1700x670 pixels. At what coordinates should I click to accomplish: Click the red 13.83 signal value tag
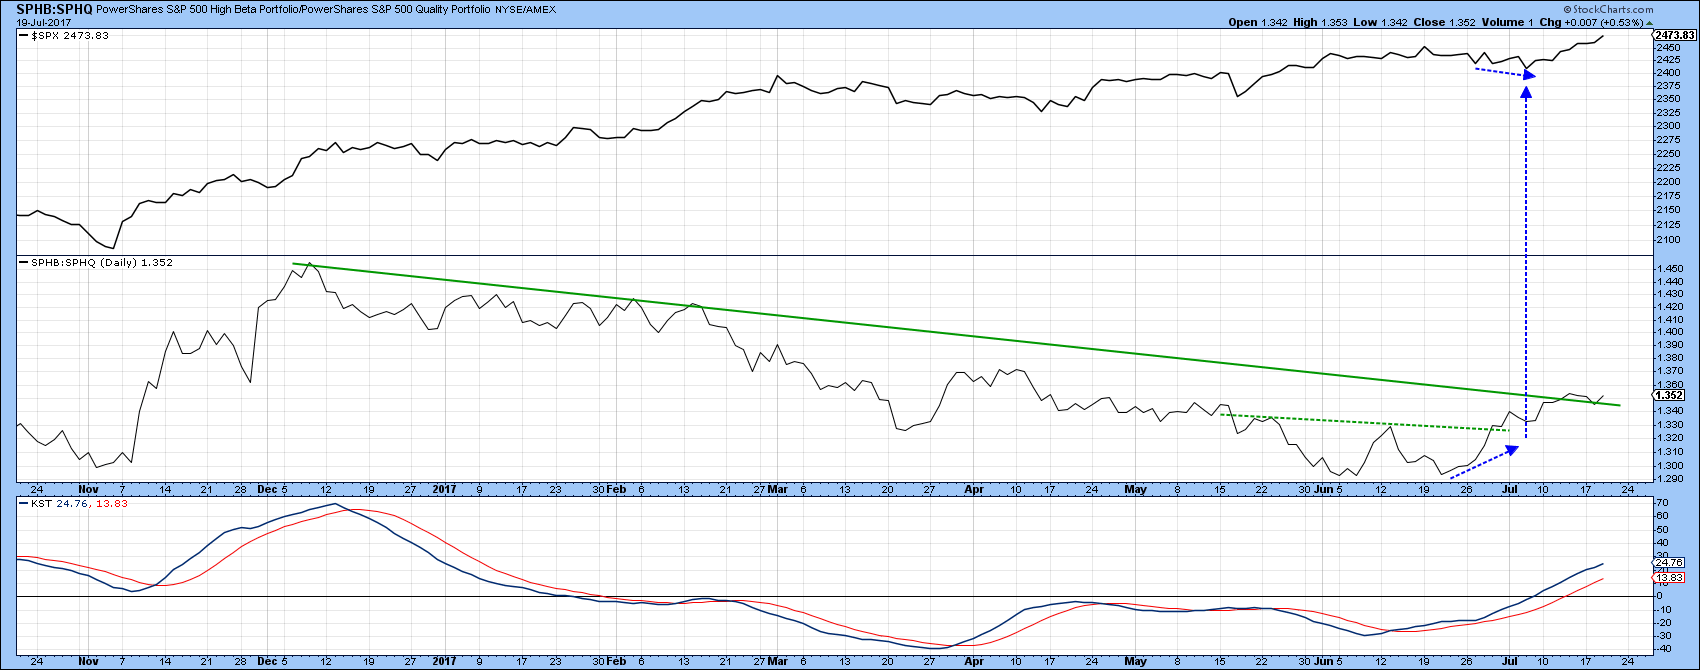[x=1671, y=578]
